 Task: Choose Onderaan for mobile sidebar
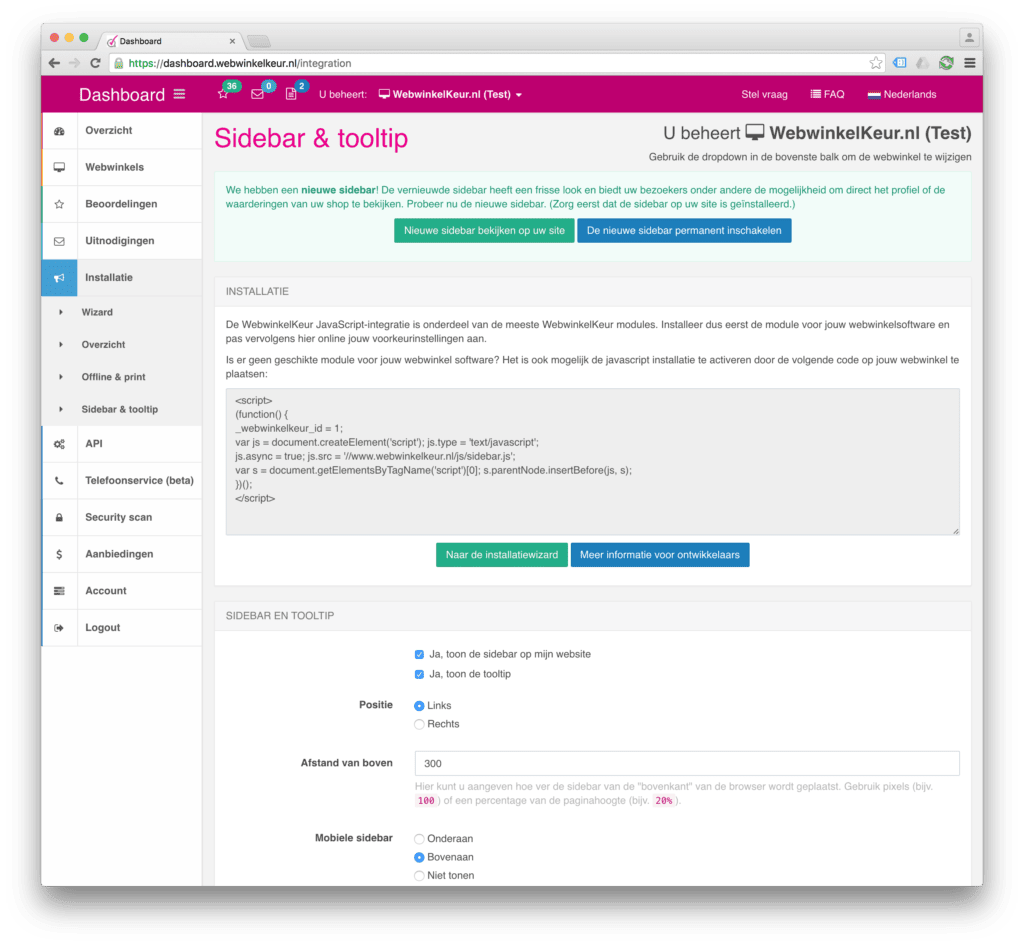[x=420, y=839]
